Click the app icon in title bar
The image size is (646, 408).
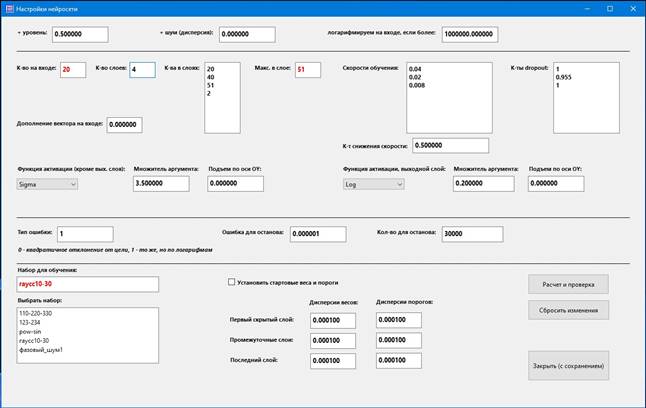coord(8,8)
